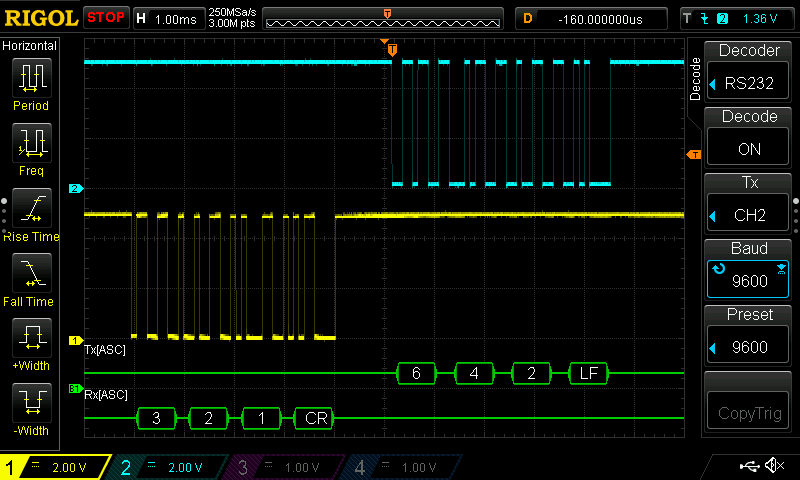The height and width of the screenshot is (480, 800).
Task: Click the Tx[ASC] decode label
Action: point(105,350)
